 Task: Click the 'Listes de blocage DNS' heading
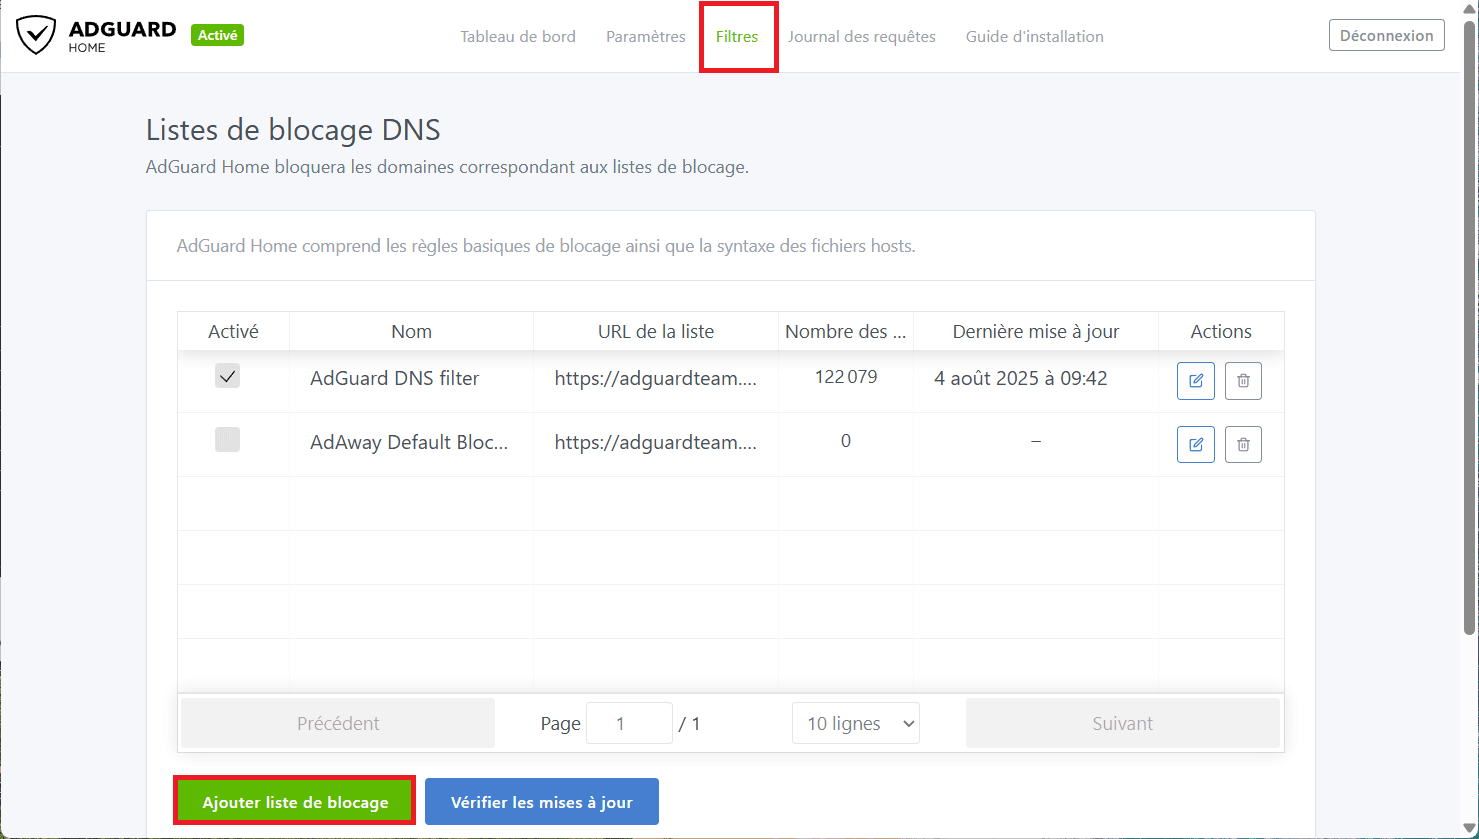pyautogui.click(x=293, y=130)
